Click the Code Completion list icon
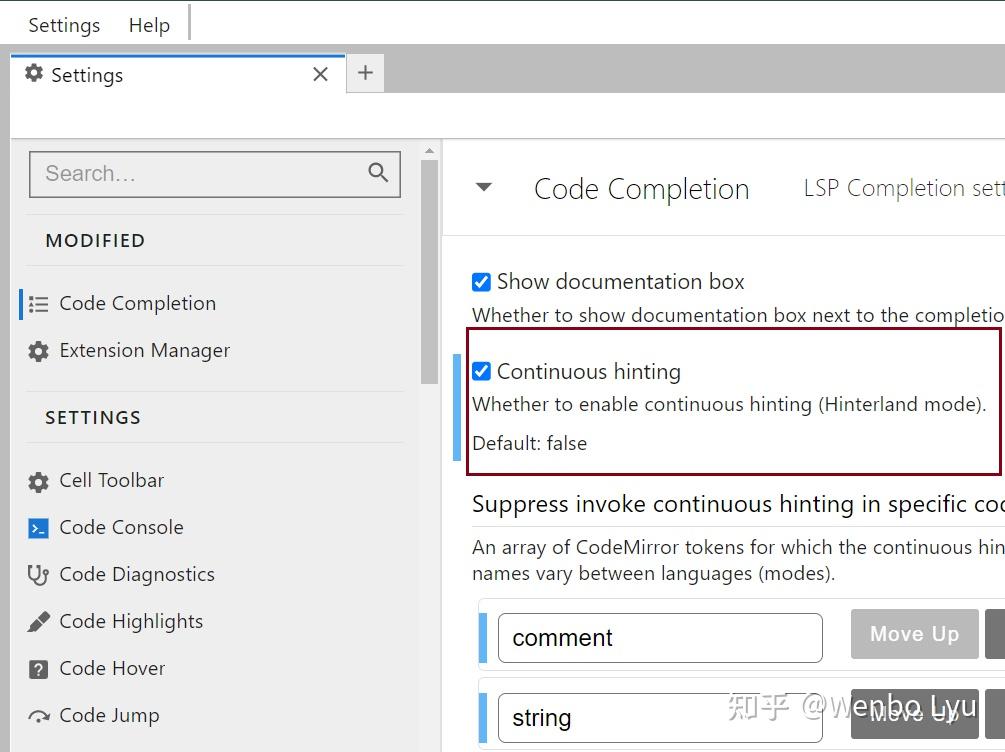The height and width of the screenshot is (752, 1005). click(x=39, y=304)
